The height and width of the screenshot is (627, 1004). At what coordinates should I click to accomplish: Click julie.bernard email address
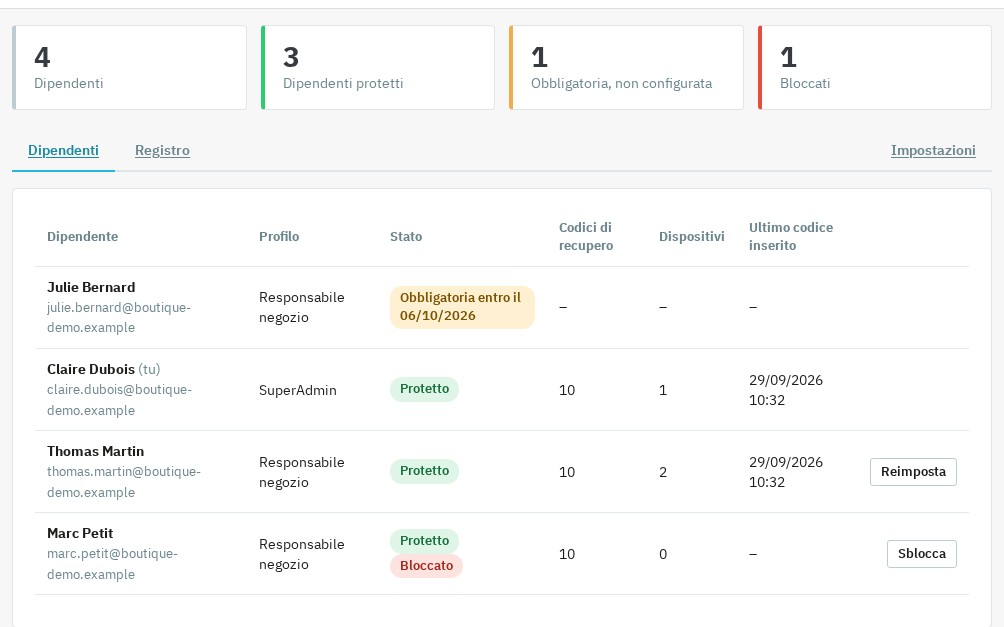pos(118,317)
